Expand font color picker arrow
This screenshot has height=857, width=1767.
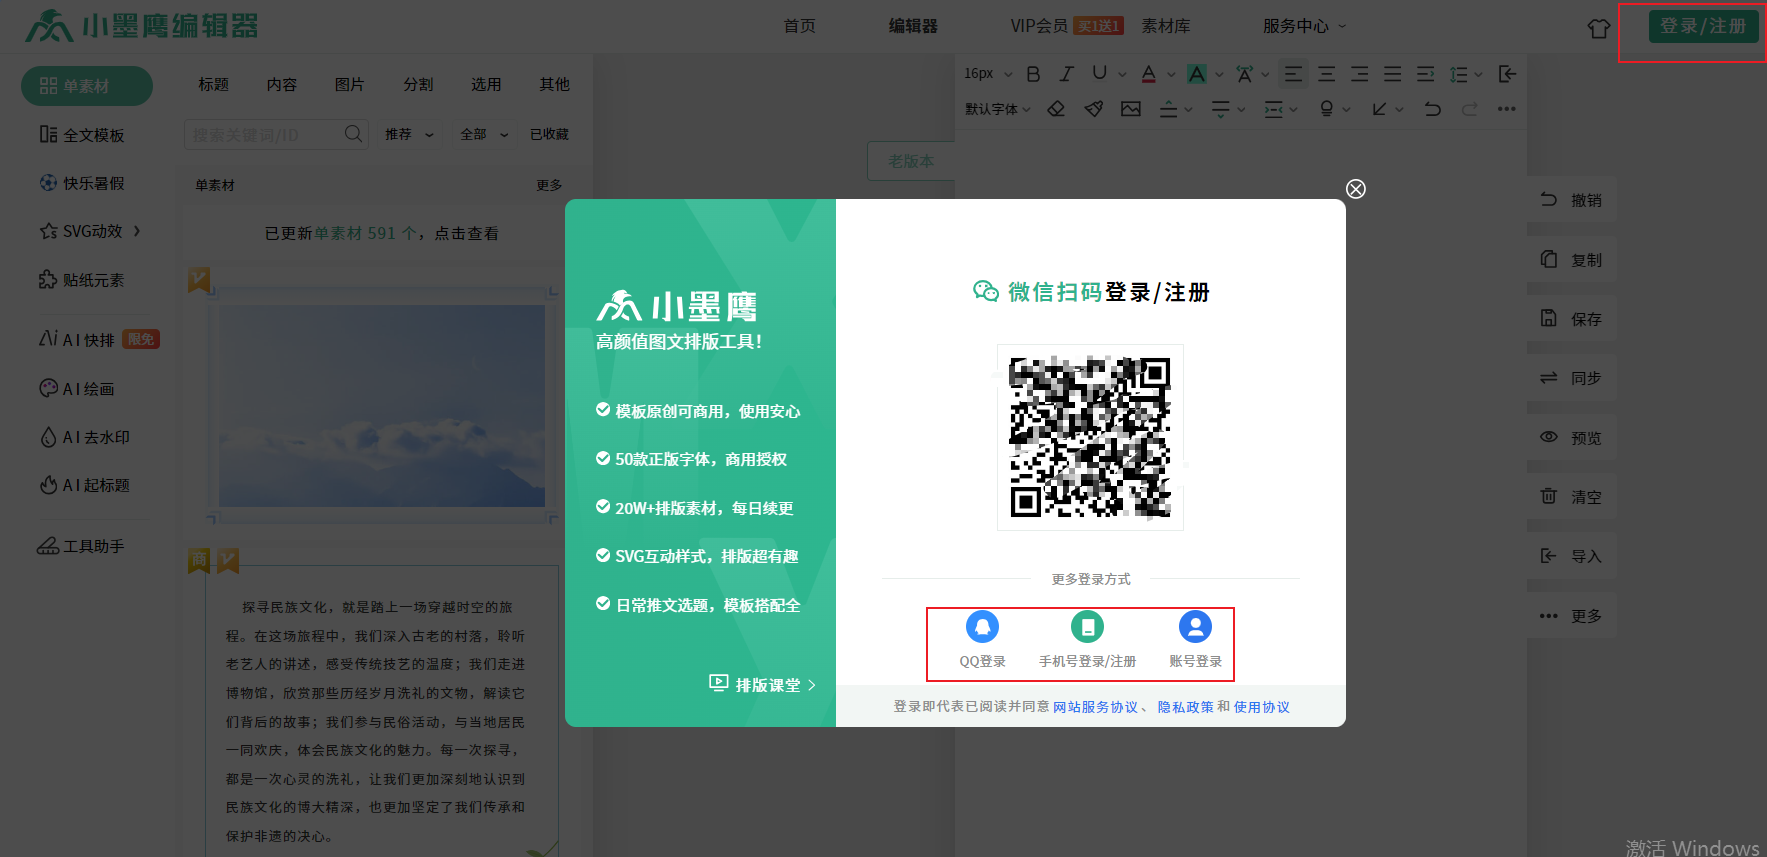point(1171,75)
